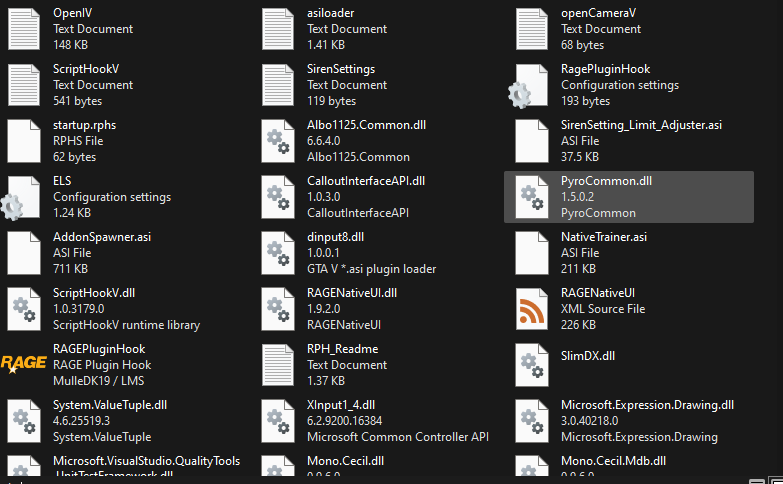Click the 'XInput1_4.dll' file name

[x=341, y=405]
